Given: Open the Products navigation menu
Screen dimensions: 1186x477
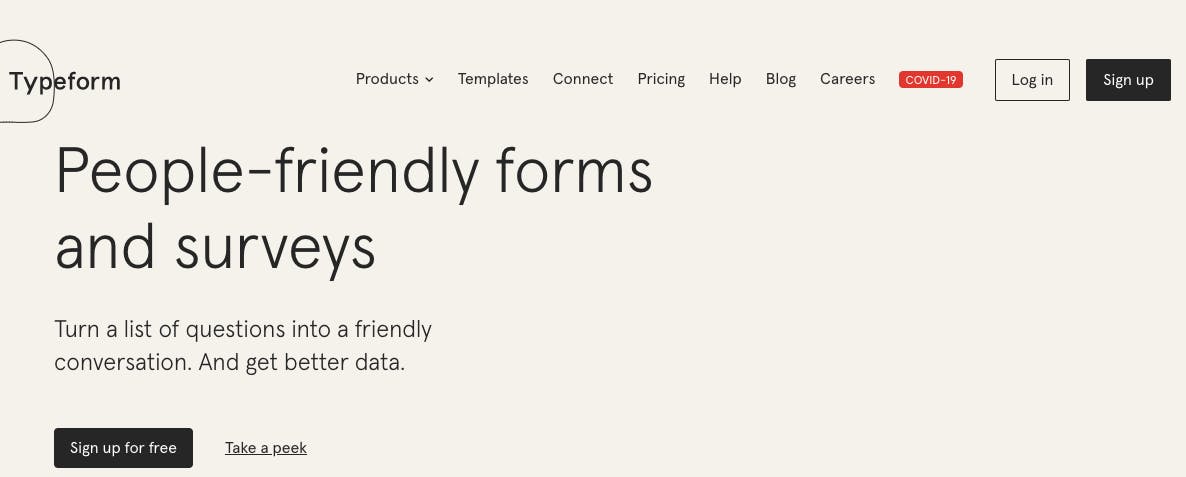Looking at the screenshot, I should tap(394, 79).
